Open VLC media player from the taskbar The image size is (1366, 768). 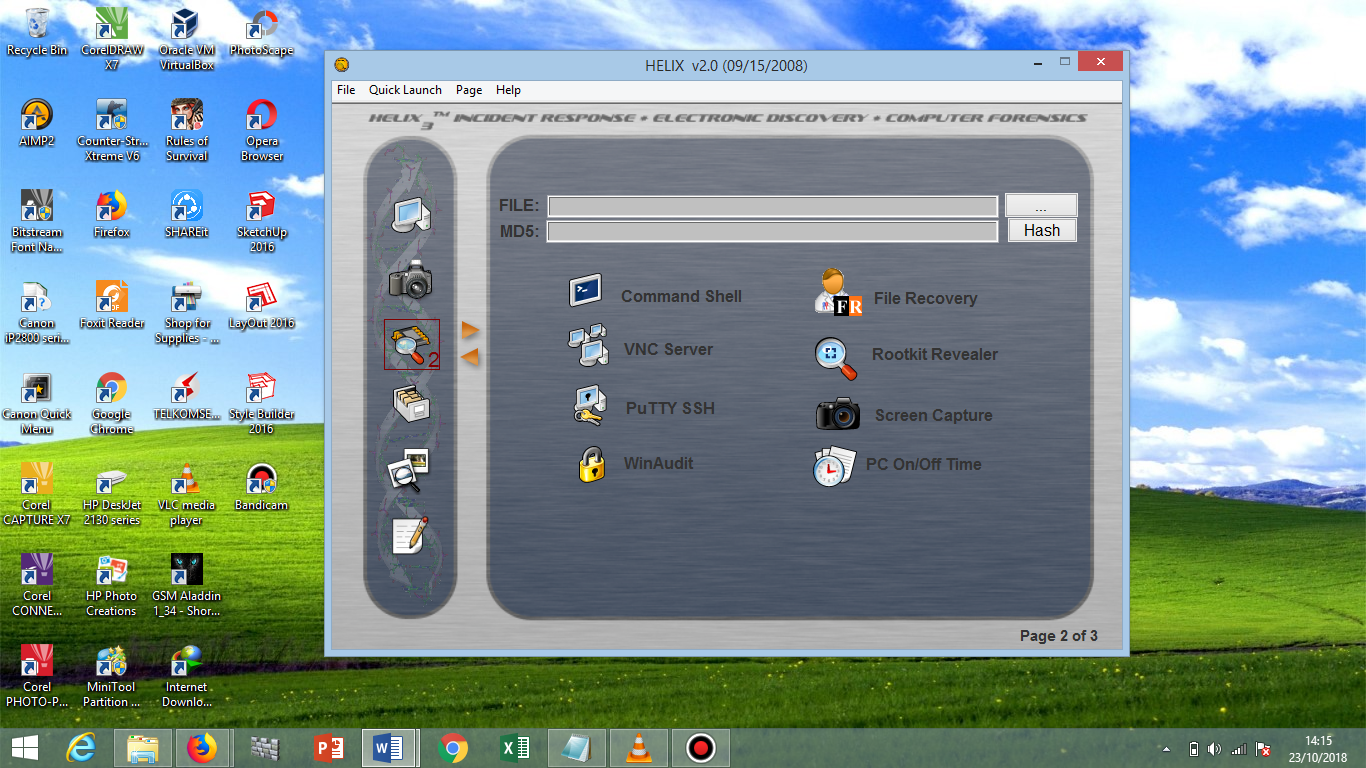[x=638, y=747]
